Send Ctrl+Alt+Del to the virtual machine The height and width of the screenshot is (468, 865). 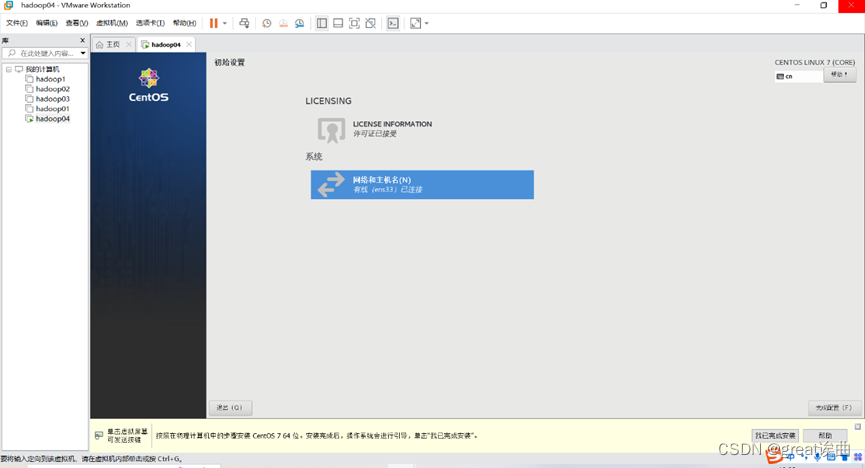(244, 23)
